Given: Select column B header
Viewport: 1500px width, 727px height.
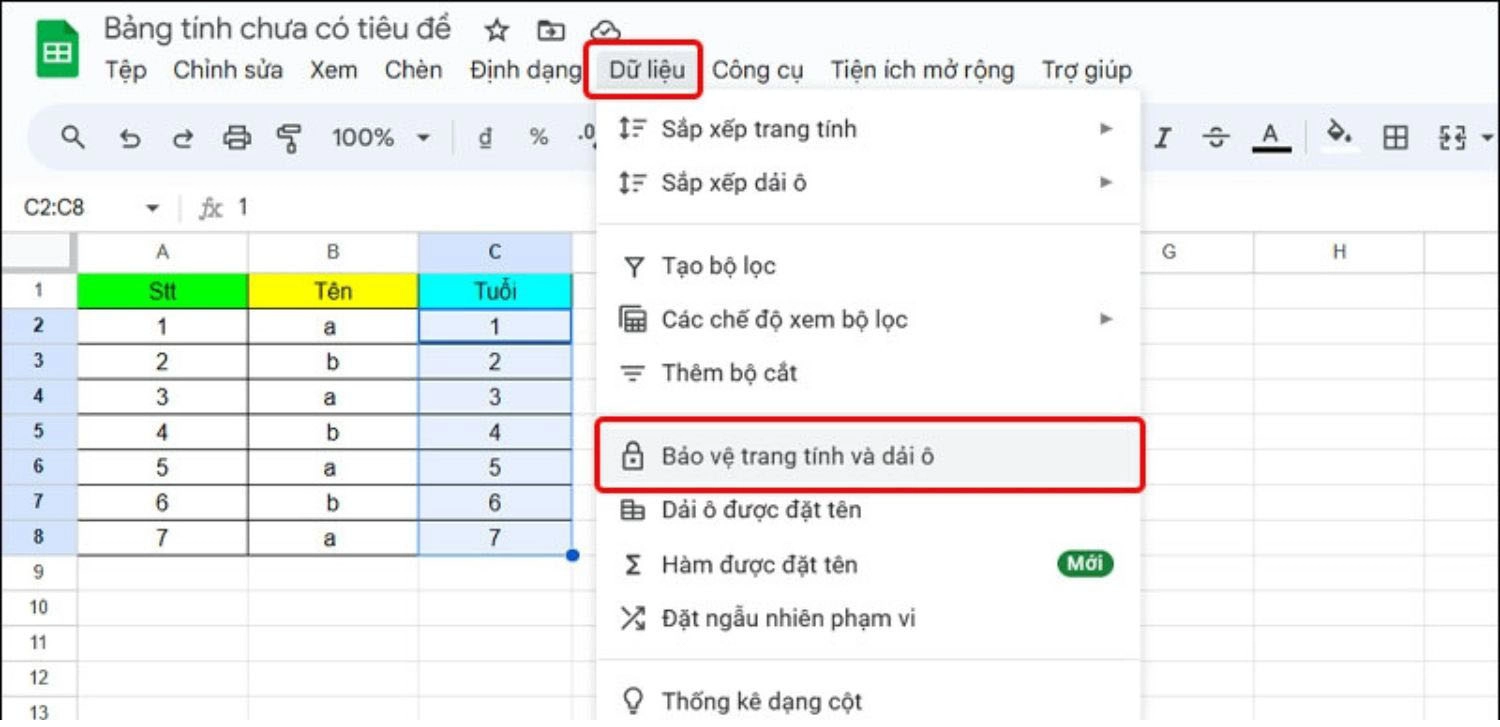Looking at the screenshot, I should pos(333,253).
